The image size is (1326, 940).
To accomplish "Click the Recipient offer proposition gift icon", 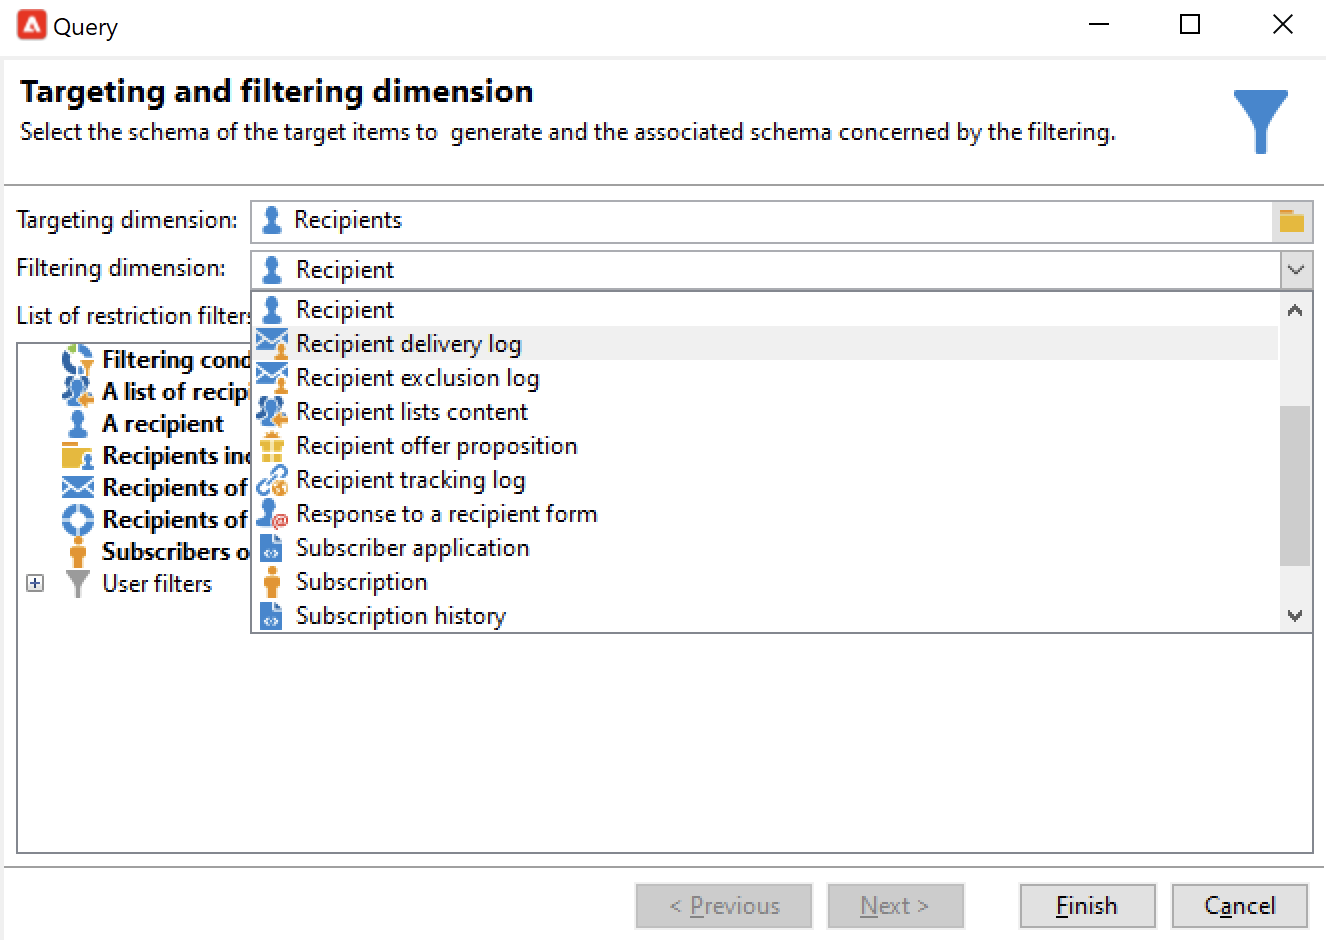I will point(272,446).
